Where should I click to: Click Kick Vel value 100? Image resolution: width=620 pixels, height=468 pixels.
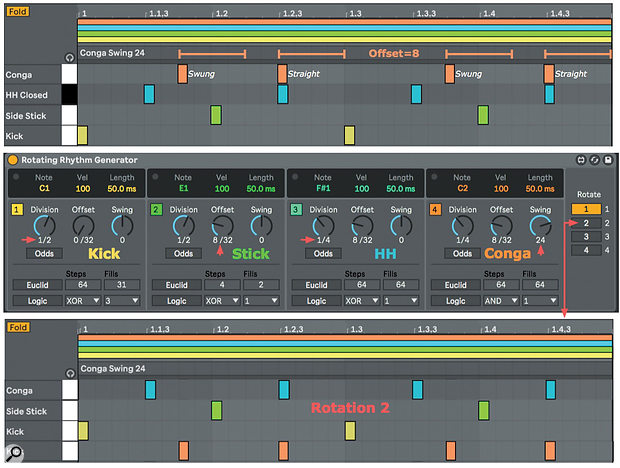(83, 189)
